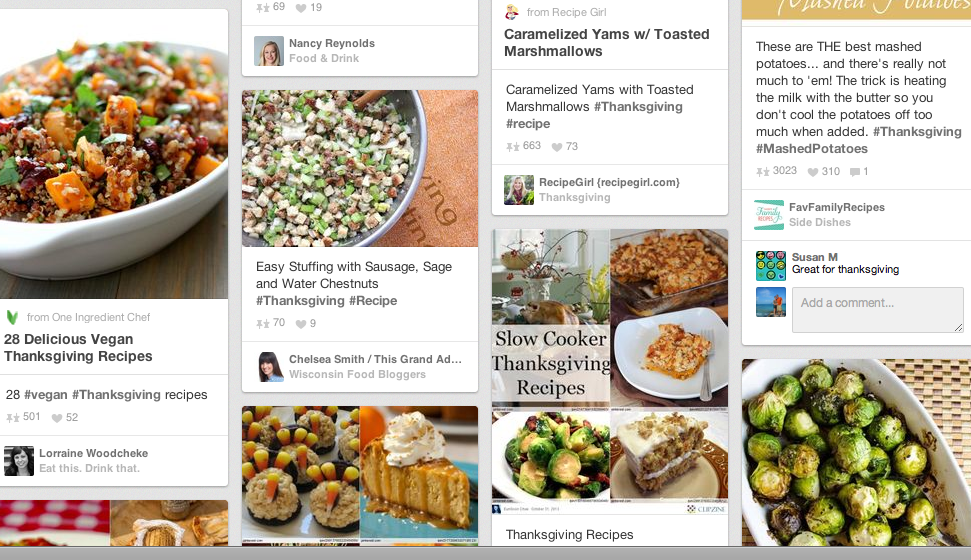
Task: Click Susan M's emoji avatar
Action: 770,265
